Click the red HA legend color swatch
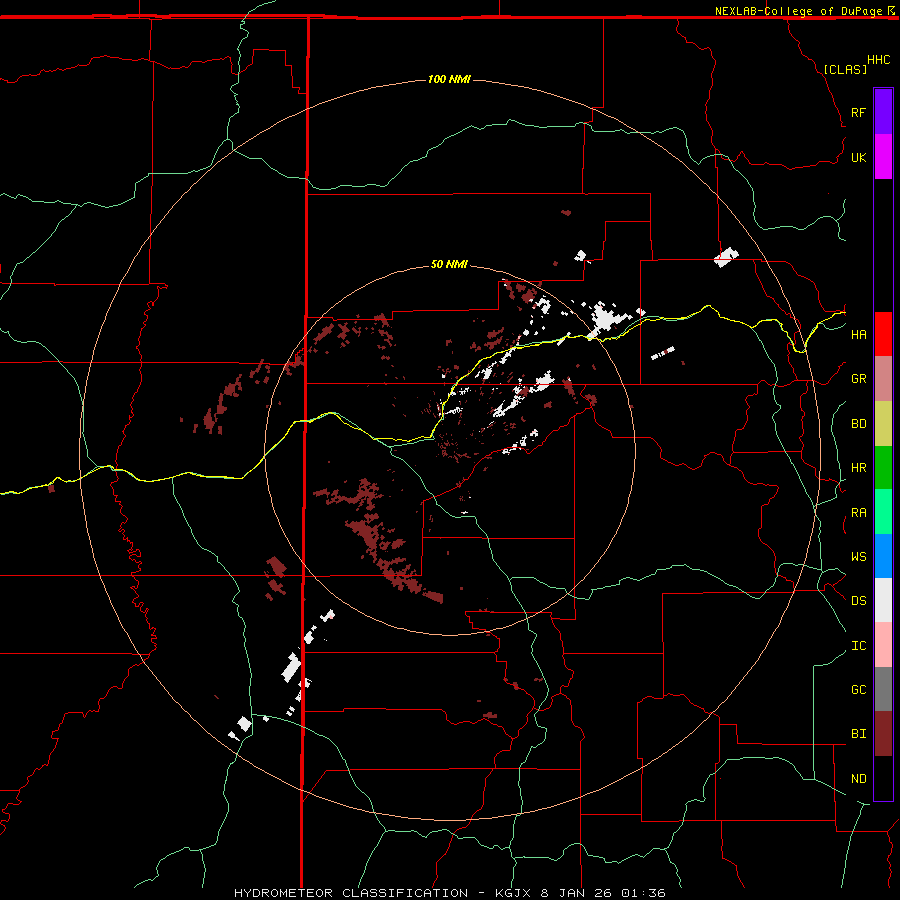This screenshot has width=900, height=900. (883, 334)
